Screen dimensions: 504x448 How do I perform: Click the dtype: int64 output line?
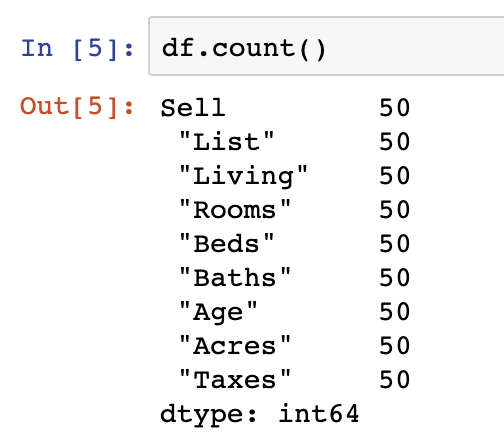click(x=260, y=414)
